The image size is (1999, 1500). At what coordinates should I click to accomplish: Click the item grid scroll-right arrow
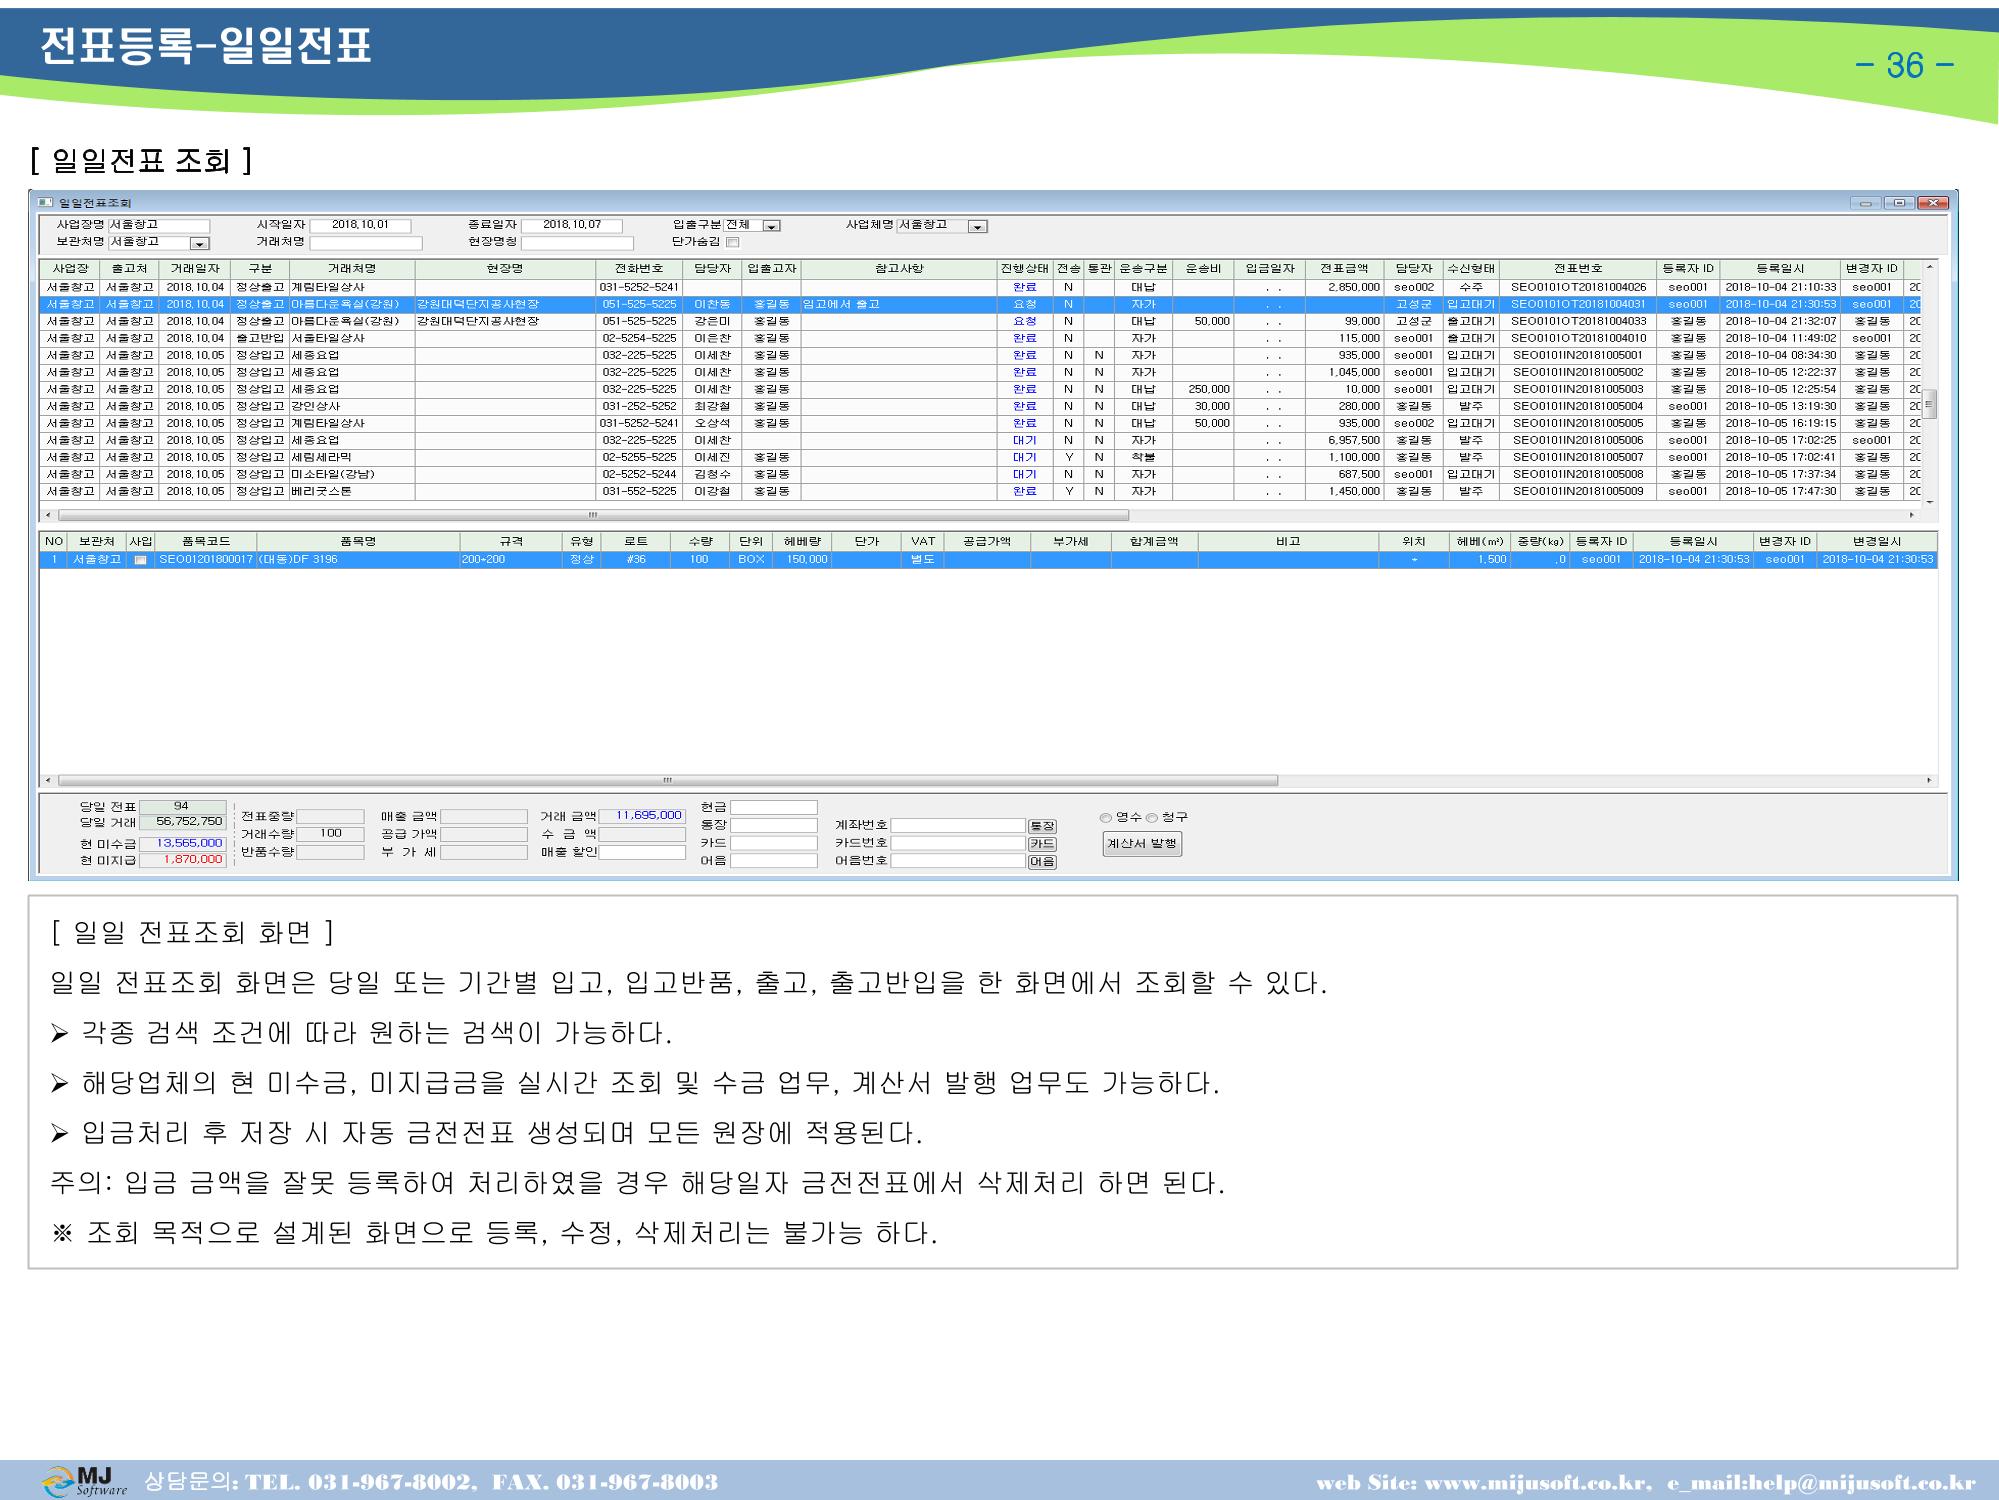(x=1930, y=781)
